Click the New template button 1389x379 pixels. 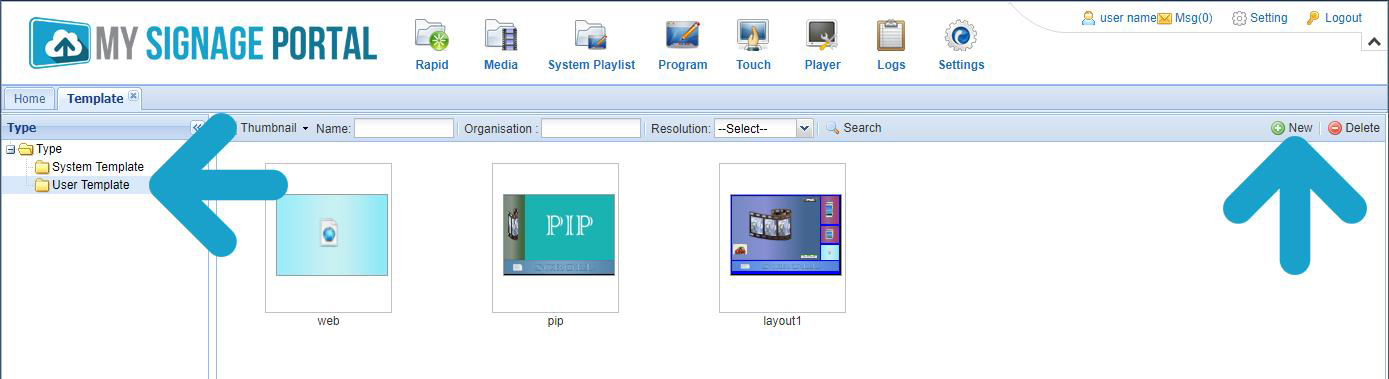pyautogui.click(x=1292, y=128)
